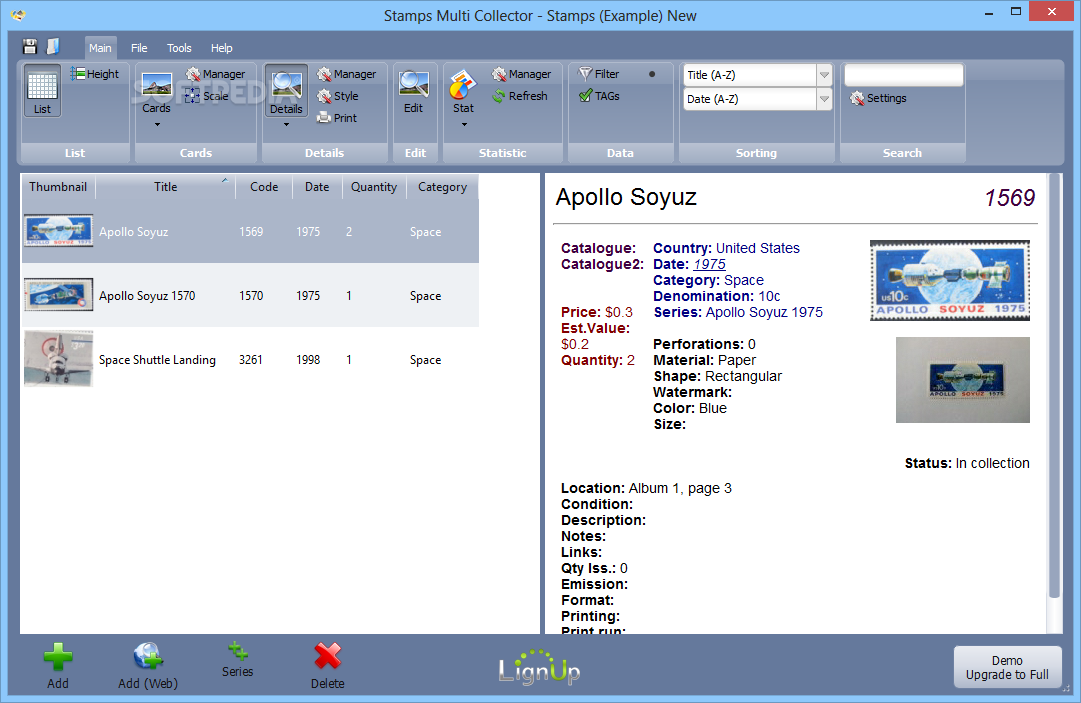Open Search Settings

pyautogui.click(x=878, y=98)
